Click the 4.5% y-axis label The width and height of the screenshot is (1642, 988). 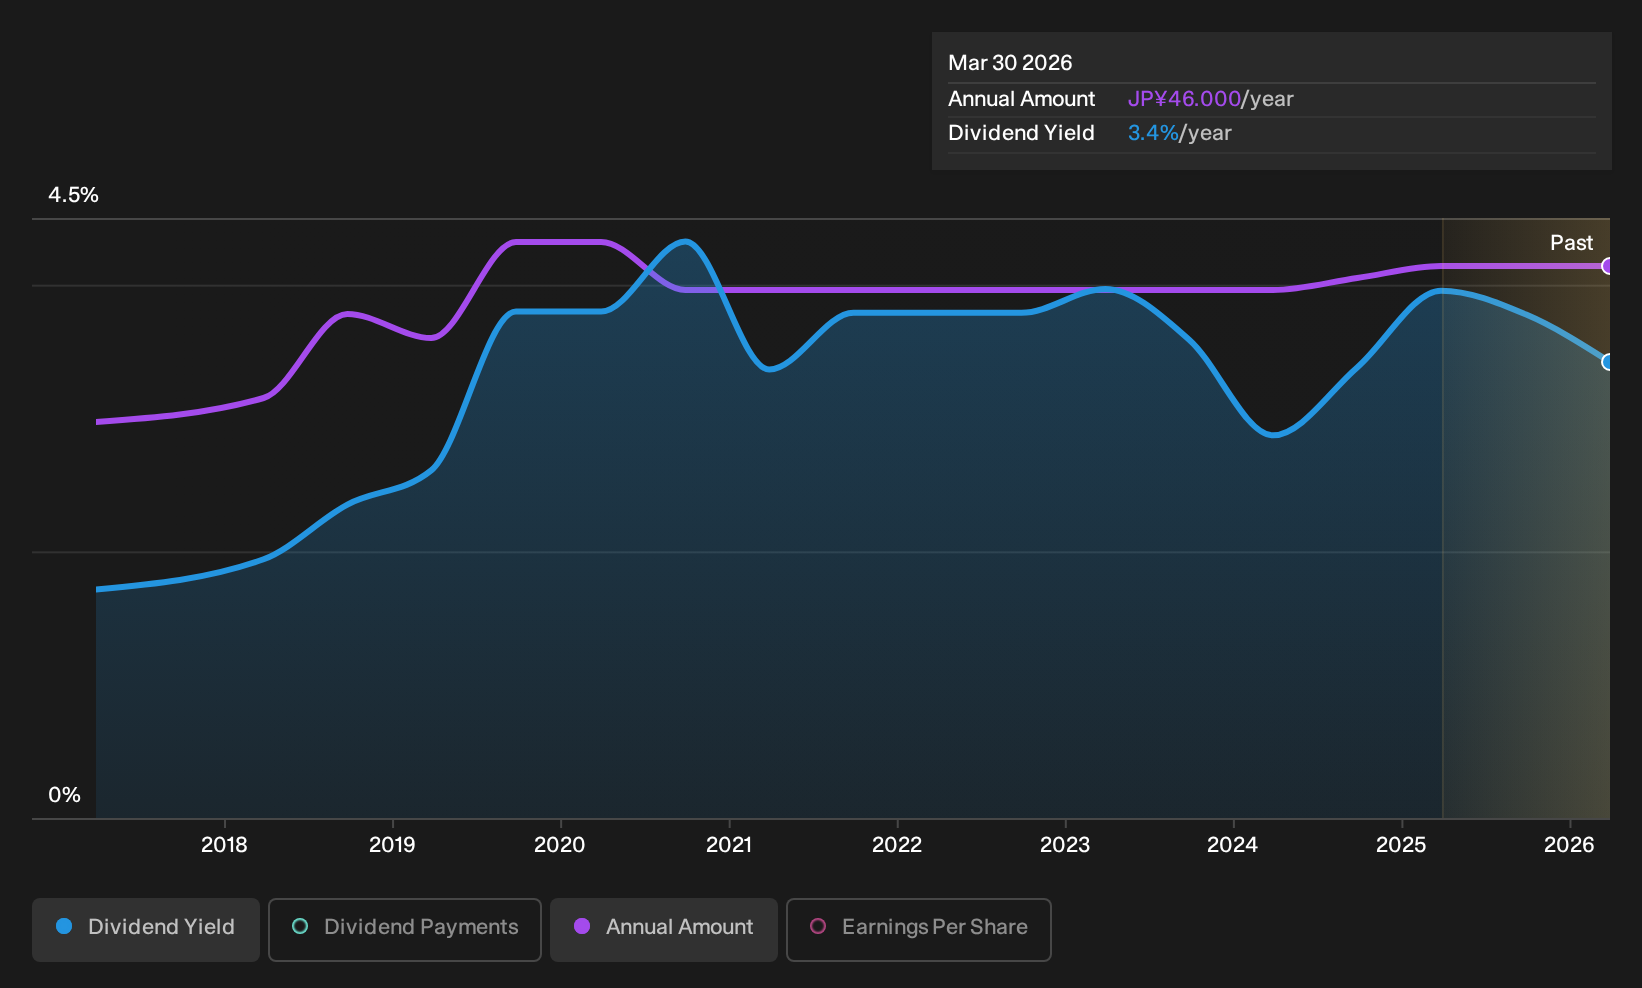click(73, 195)
